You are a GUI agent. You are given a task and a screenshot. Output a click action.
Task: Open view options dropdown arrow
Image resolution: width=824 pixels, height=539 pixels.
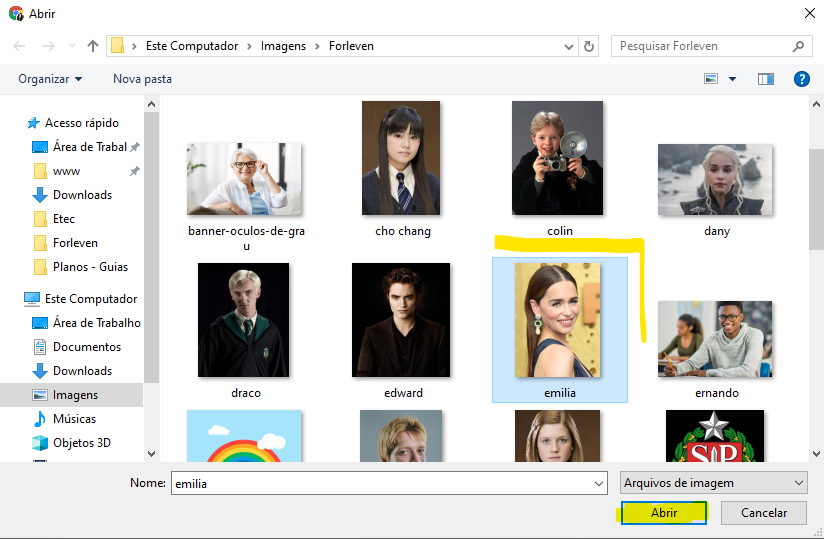(733, 79)
